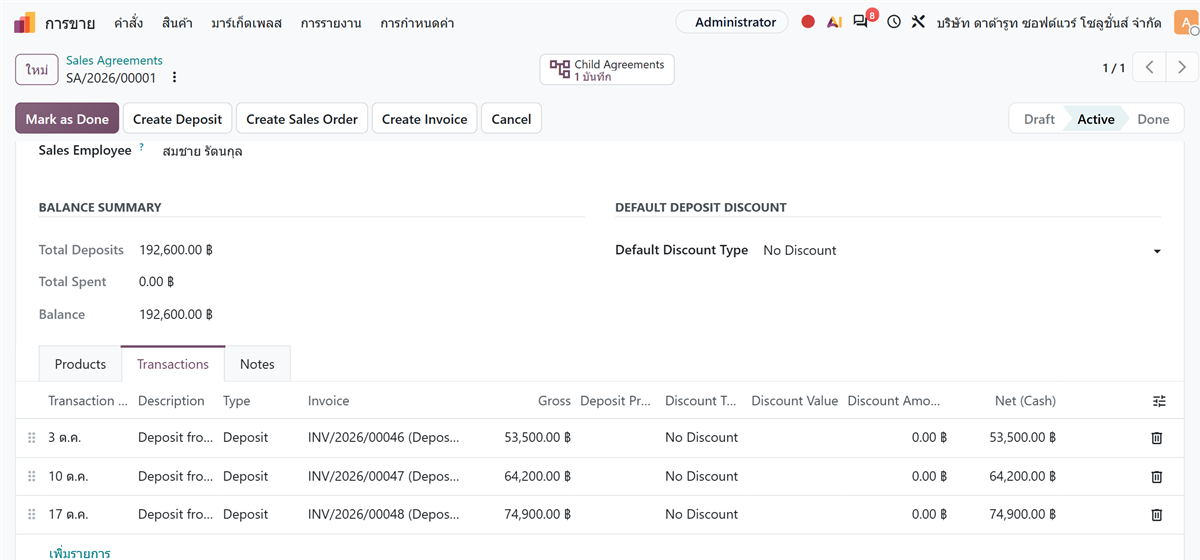1200x560 pixels.
Task: Click Create Deposit button
Action: coord(177,119)
